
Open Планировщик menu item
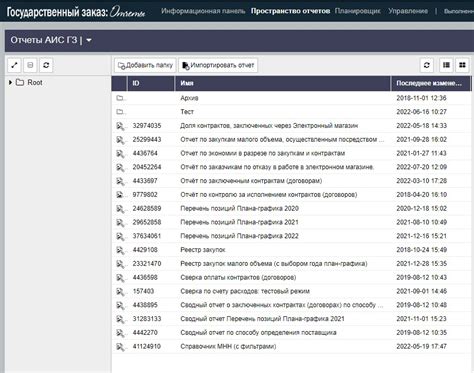357,11
